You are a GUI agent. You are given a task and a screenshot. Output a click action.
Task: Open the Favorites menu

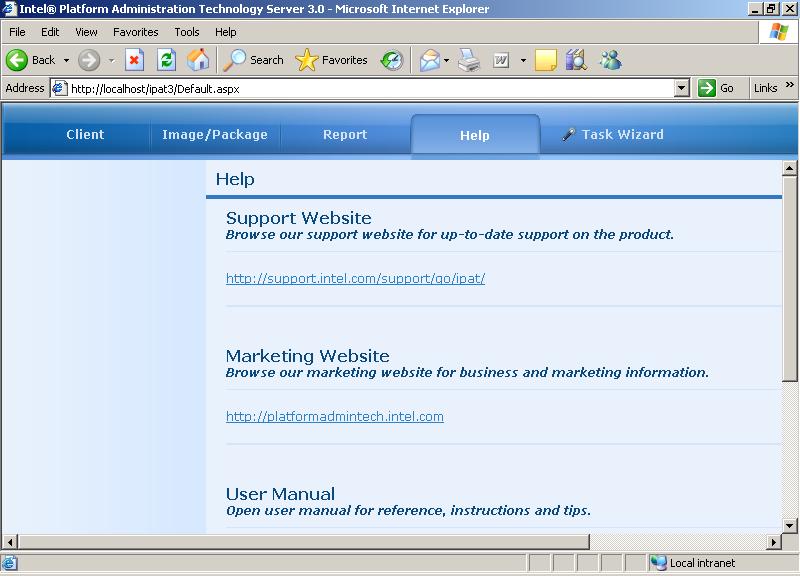pos(136,32)
